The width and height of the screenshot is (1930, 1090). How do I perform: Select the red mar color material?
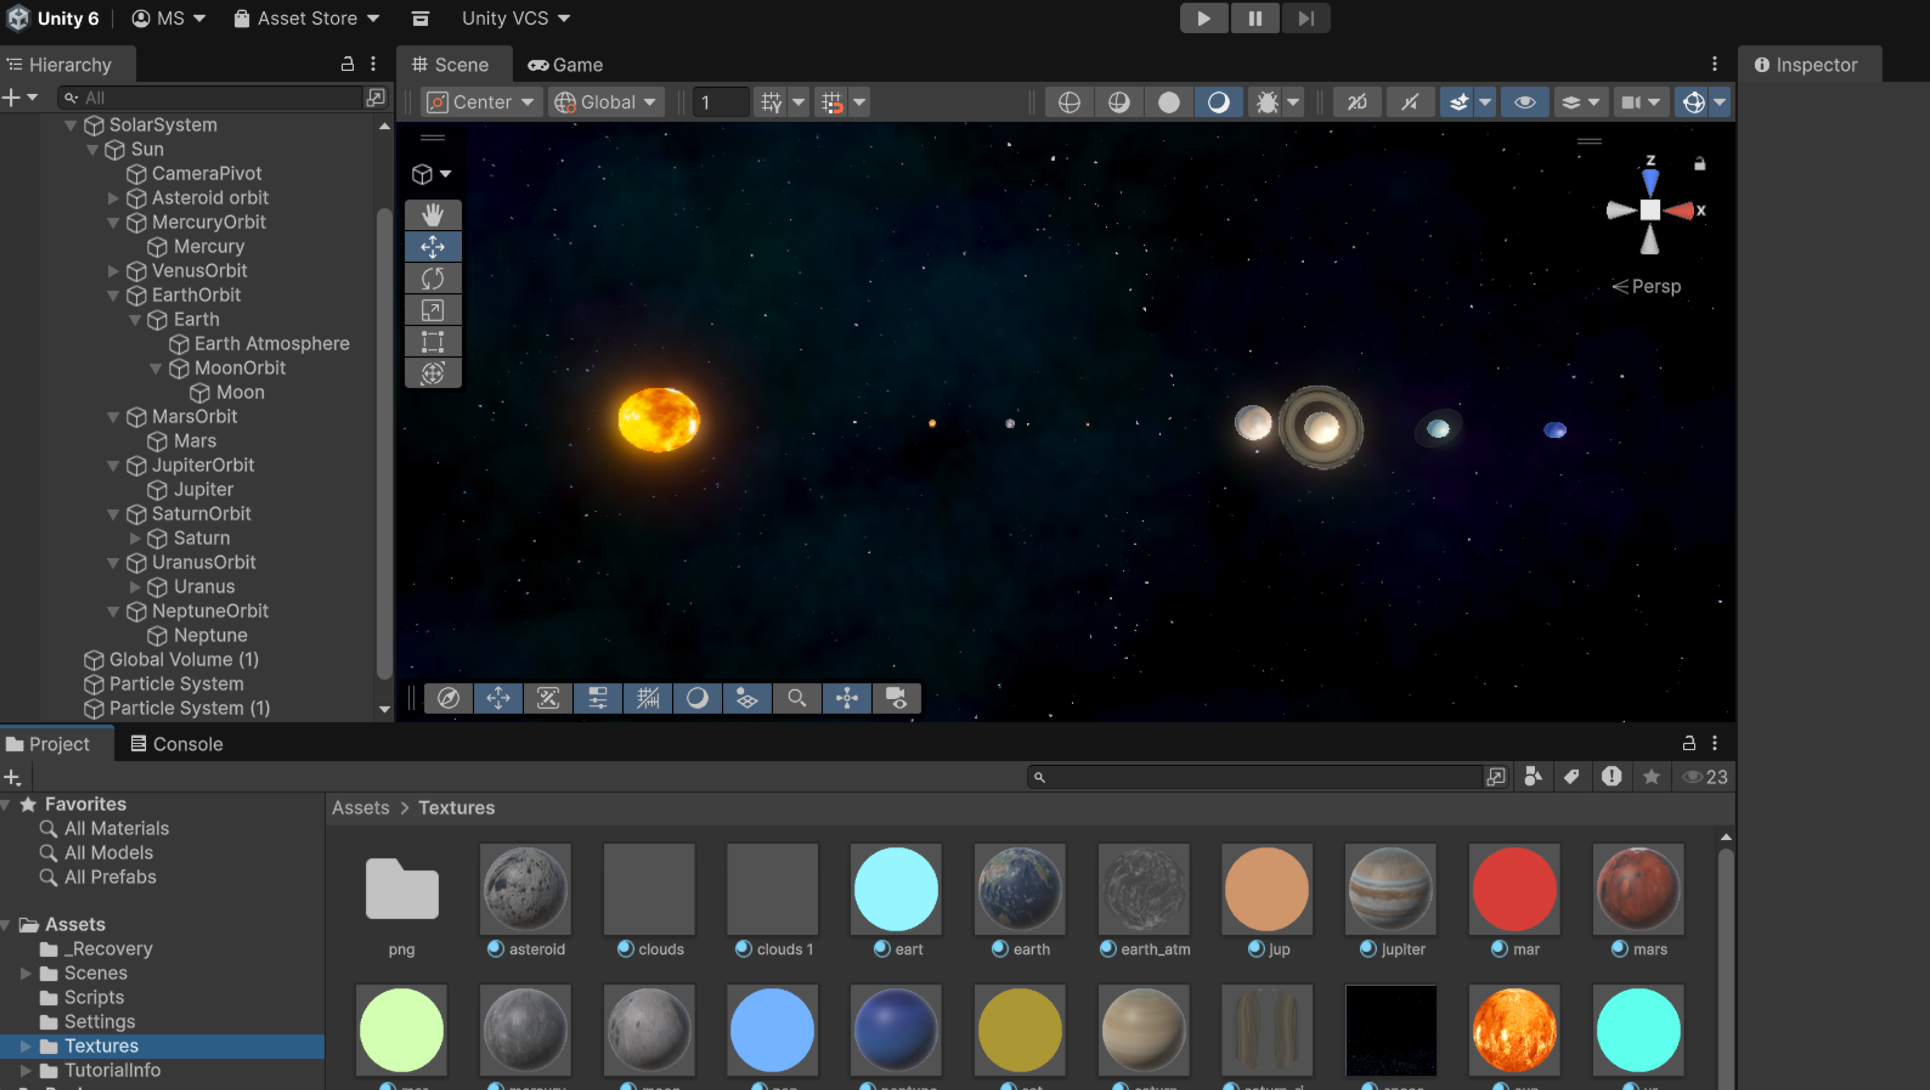[x=1514, y=889]
